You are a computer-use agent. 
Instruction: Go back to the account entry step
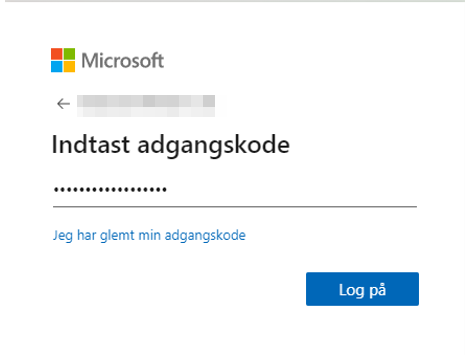coord(63,104)
